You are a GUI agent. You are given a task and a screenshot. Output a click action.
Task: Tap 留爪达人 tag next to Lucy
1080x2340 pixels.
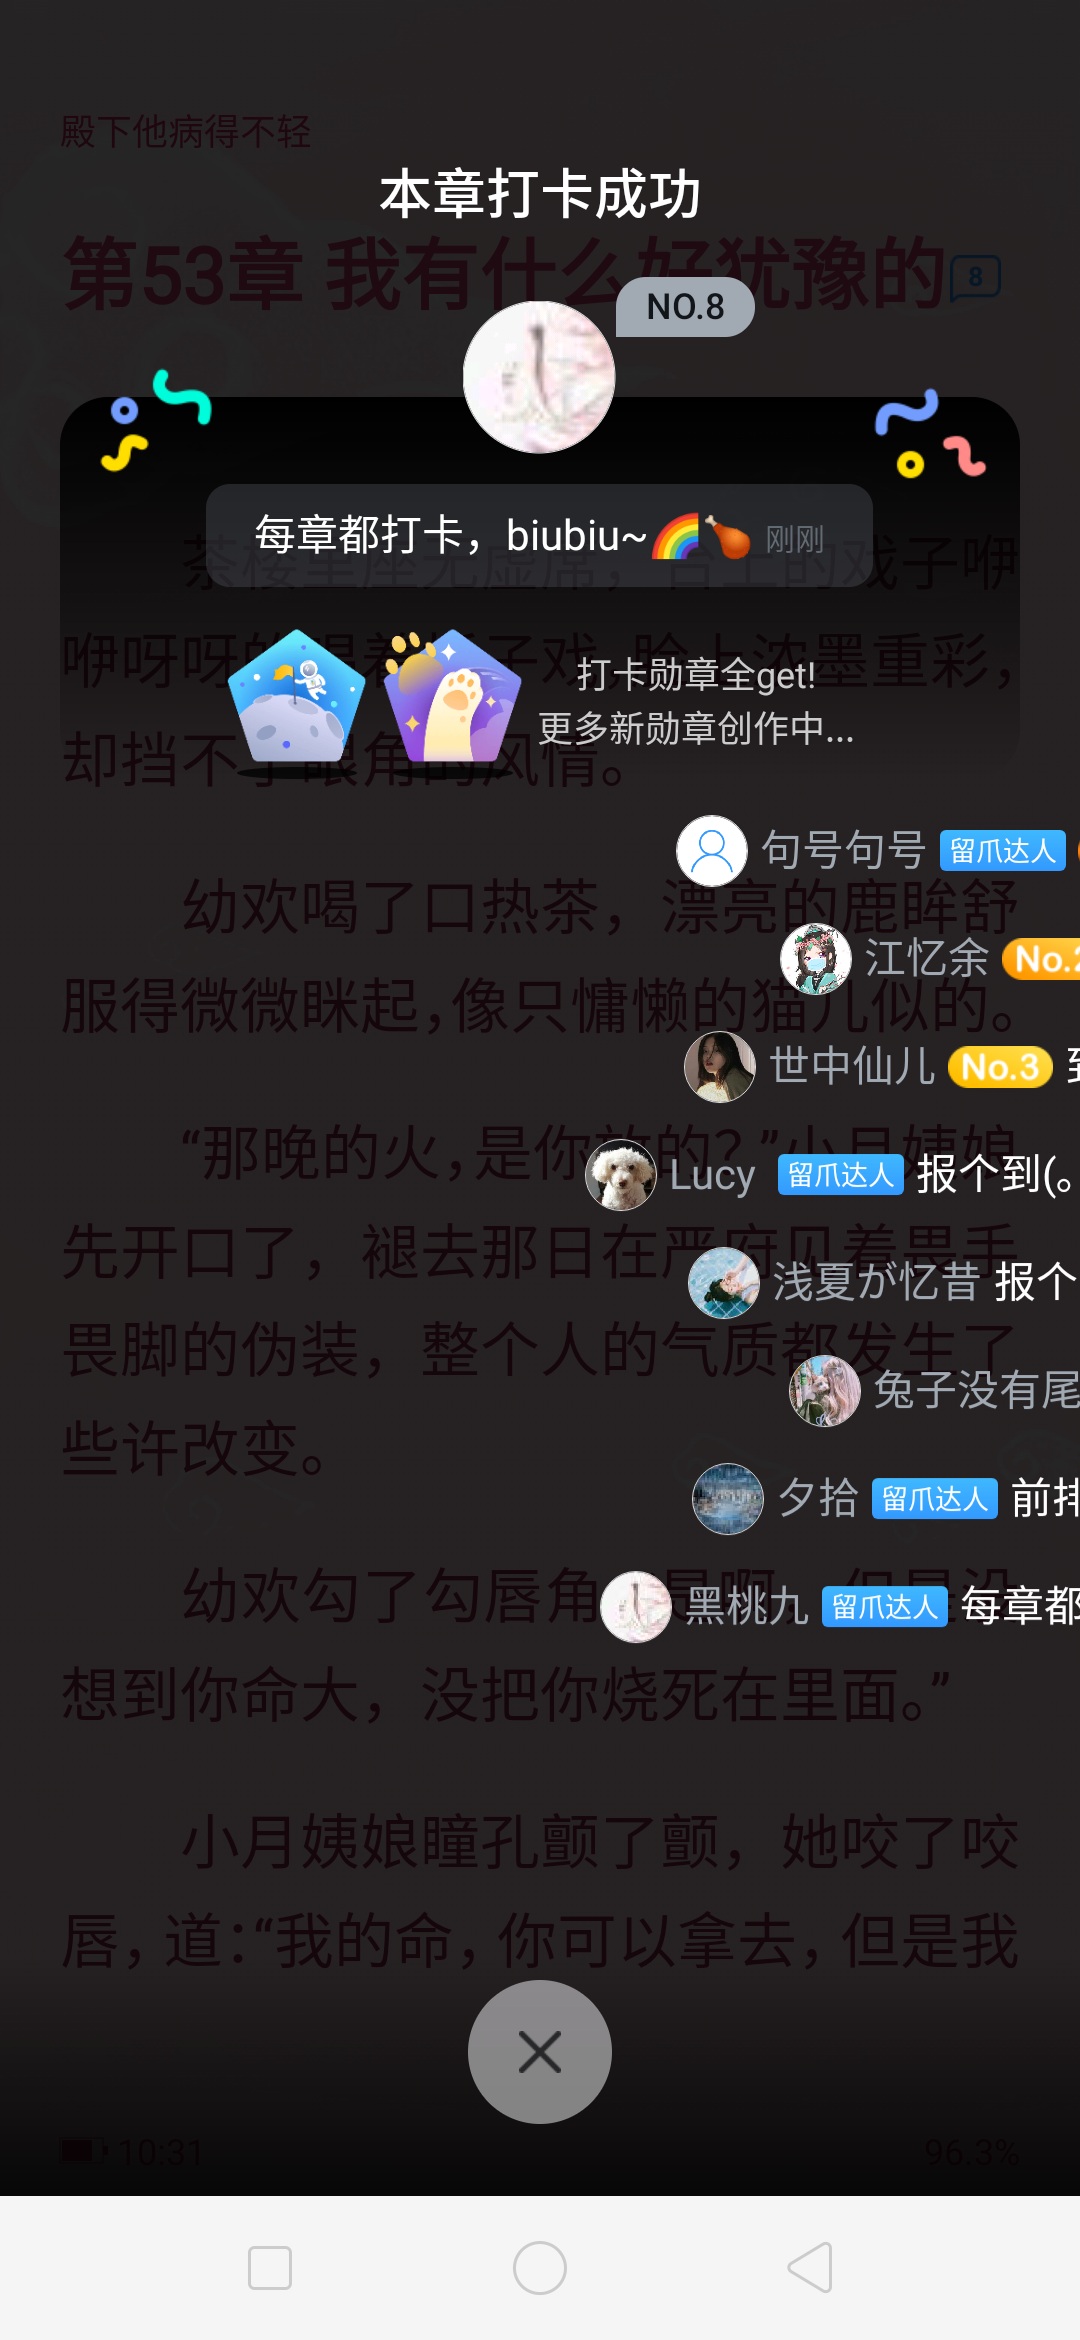point(841,1175)
